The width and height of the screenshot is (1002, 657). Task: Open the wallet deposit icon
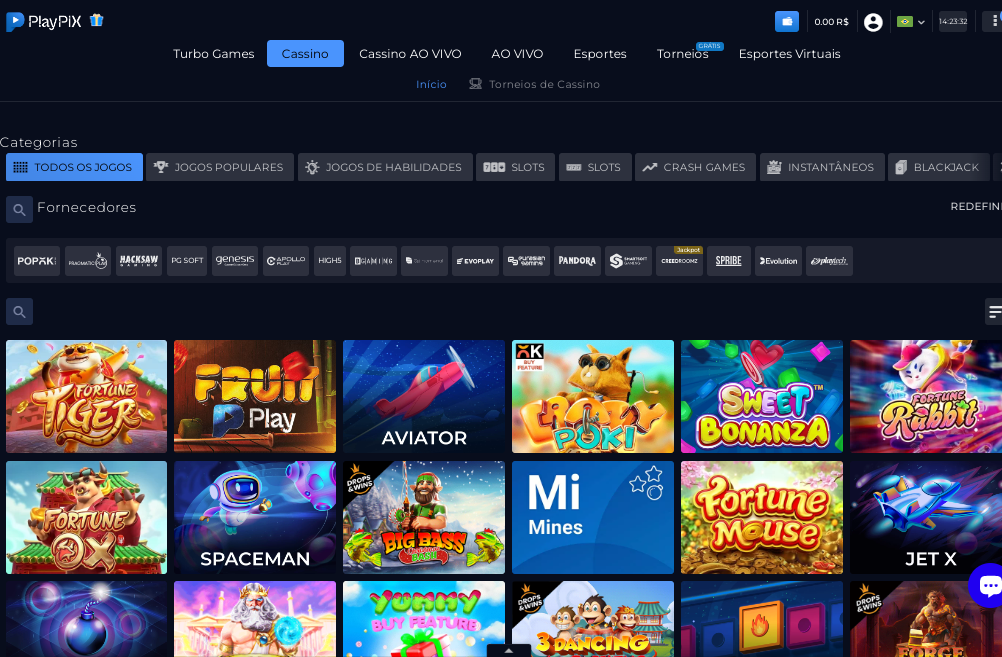click(x=786, y=21)
